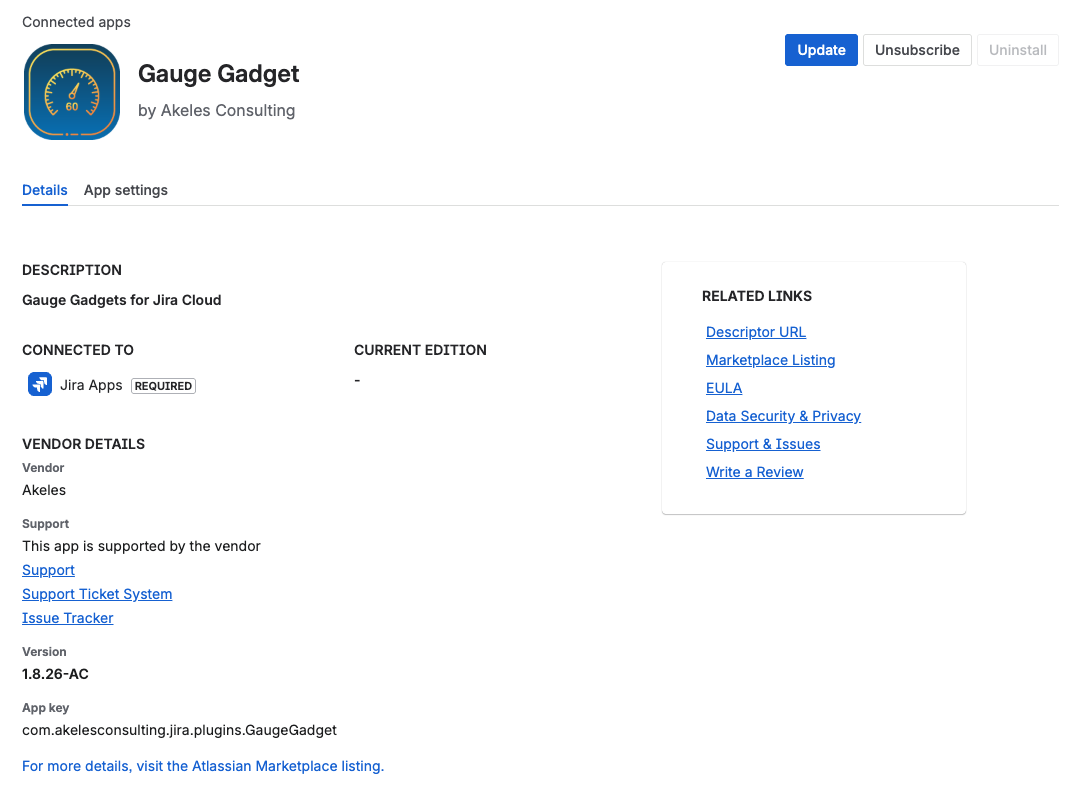Click the Support link under vendor details
Screen dimensions: 1079x791
pos(48,570)
